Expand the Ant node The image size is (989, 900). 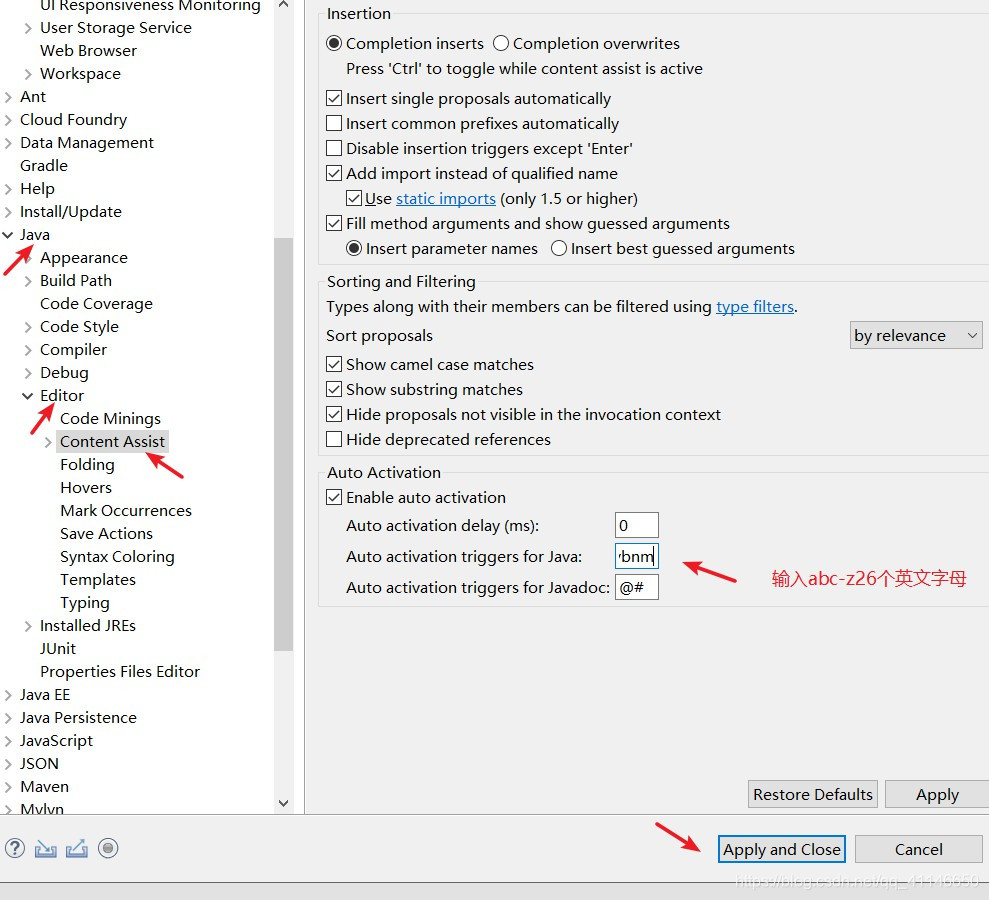point(8,97)
